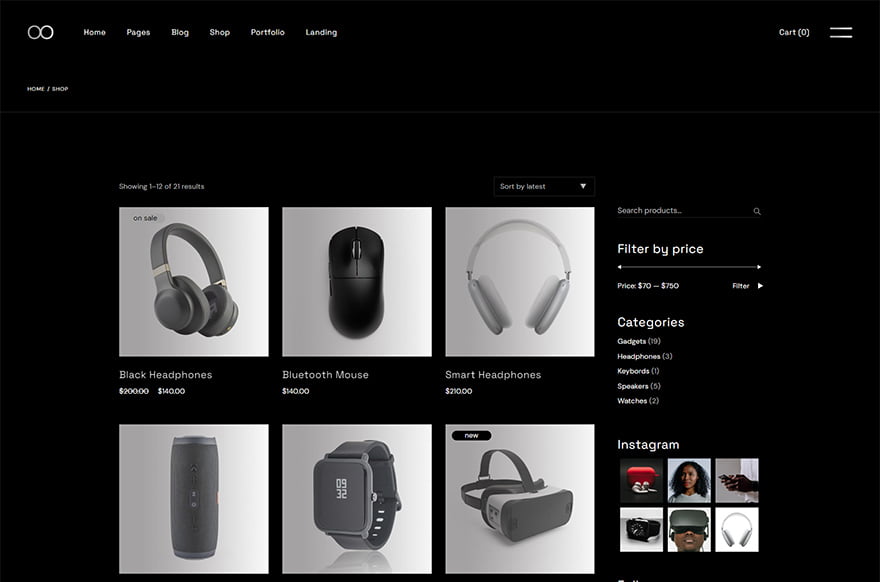Select the Speakers category
This screenshot has width=880, height=582.
(x=632, y=386)
